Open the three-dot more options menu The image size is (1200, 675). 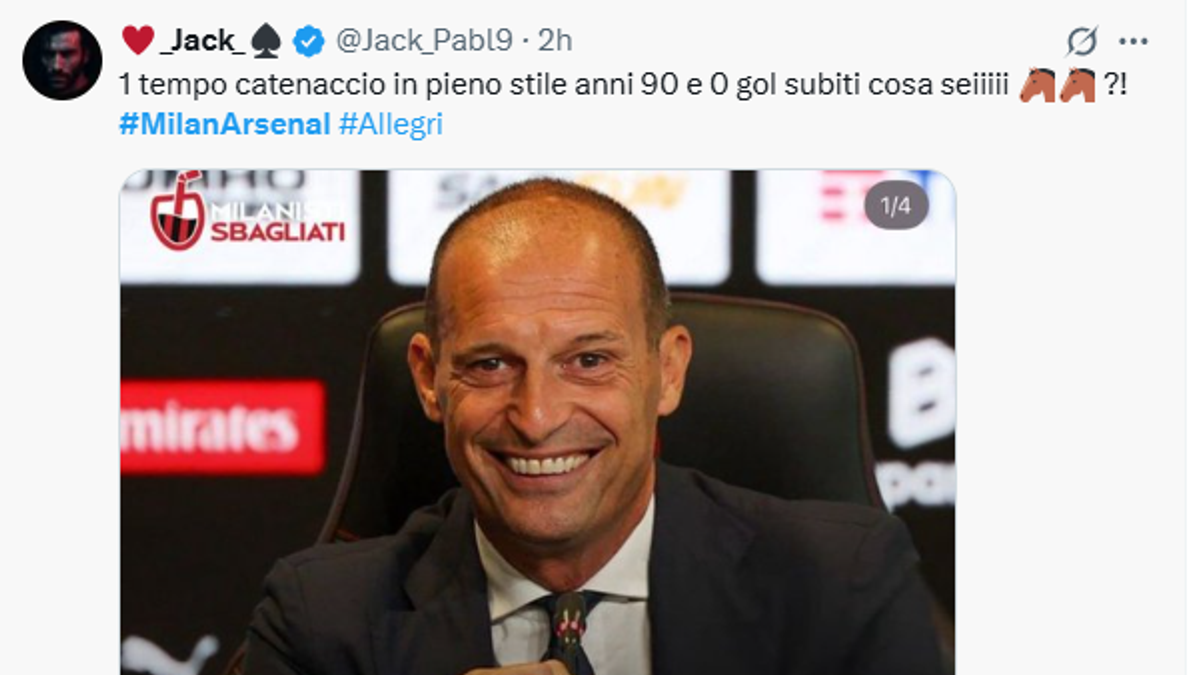(1133, 41)
